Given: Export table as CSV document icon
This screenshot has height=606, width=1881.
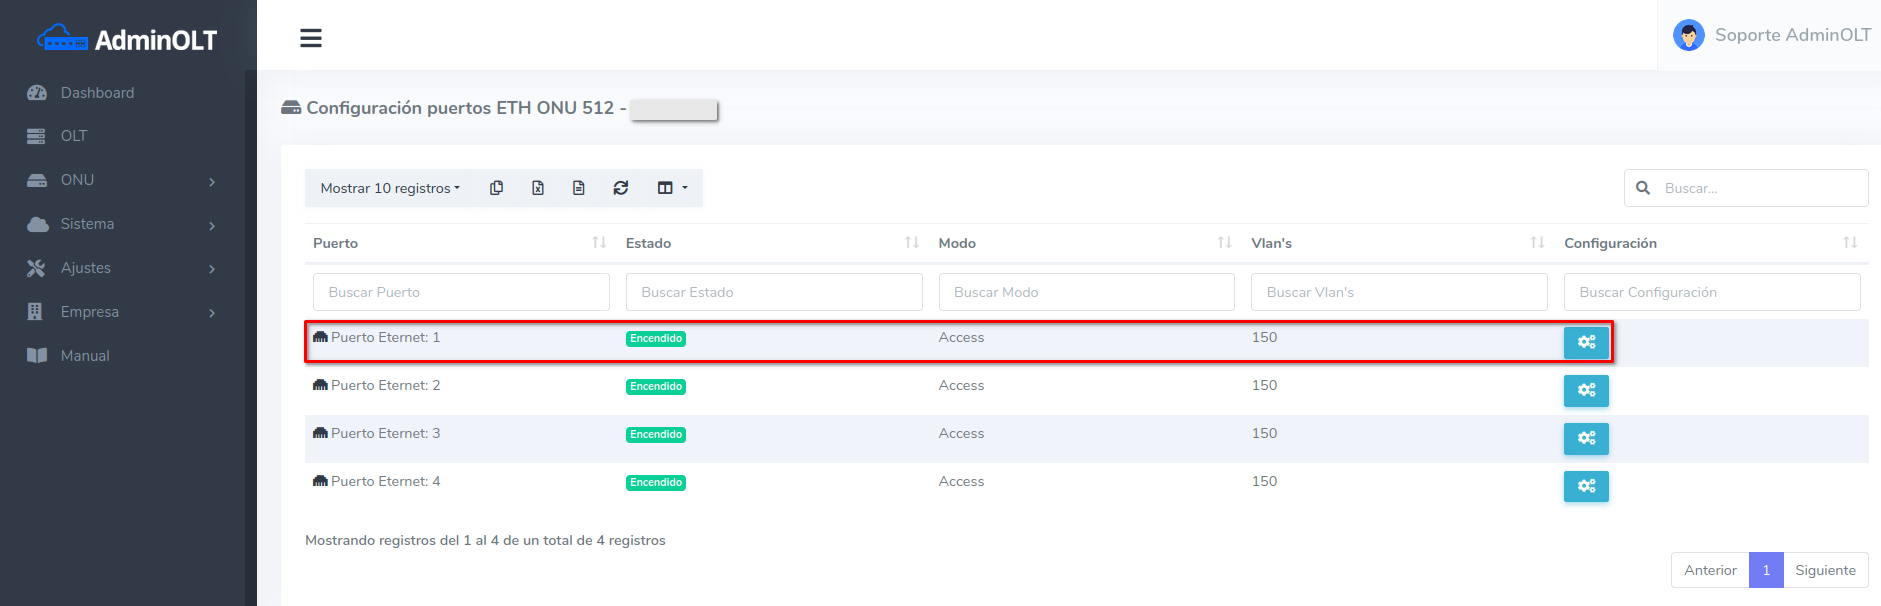Looking at the screenshot, I should (x=579, y=188).
